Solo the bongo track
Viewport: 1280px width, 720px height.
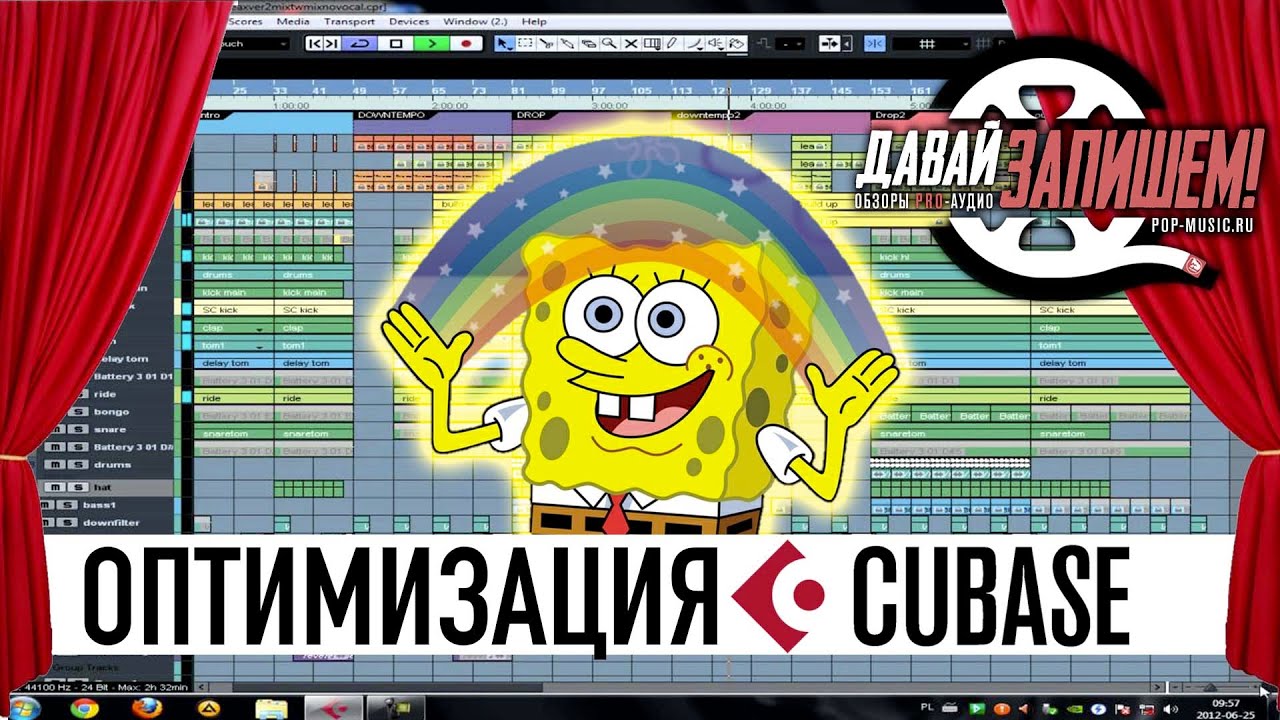click(x=78, y=412)
